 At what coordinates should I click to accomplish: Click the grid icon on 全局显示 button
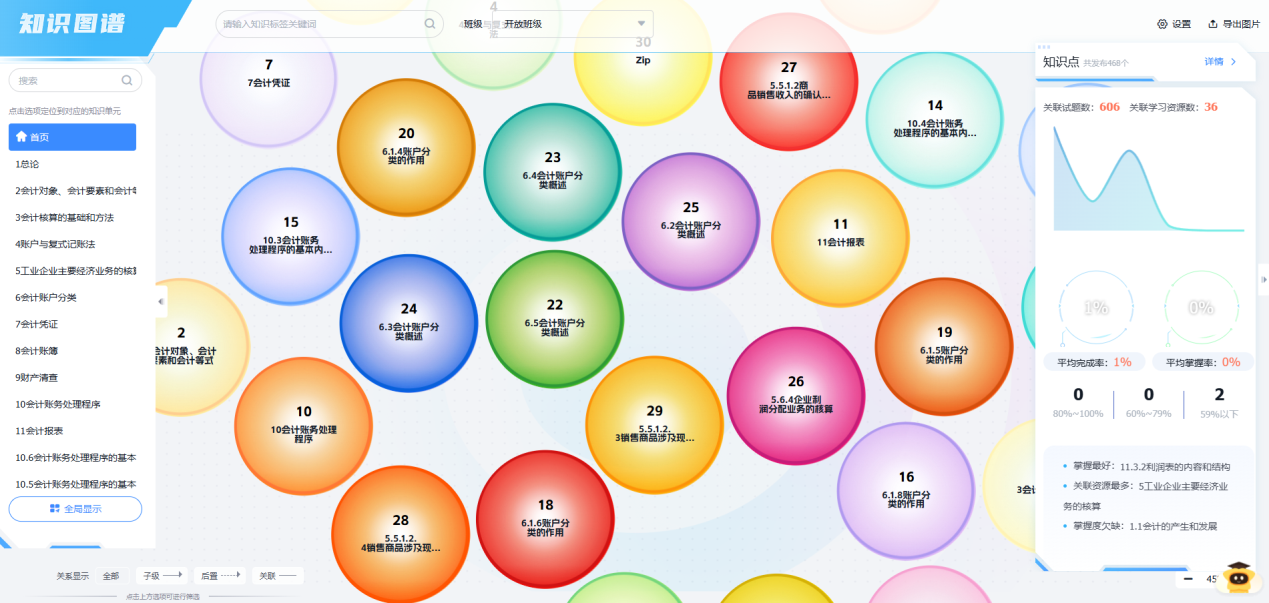54,509
